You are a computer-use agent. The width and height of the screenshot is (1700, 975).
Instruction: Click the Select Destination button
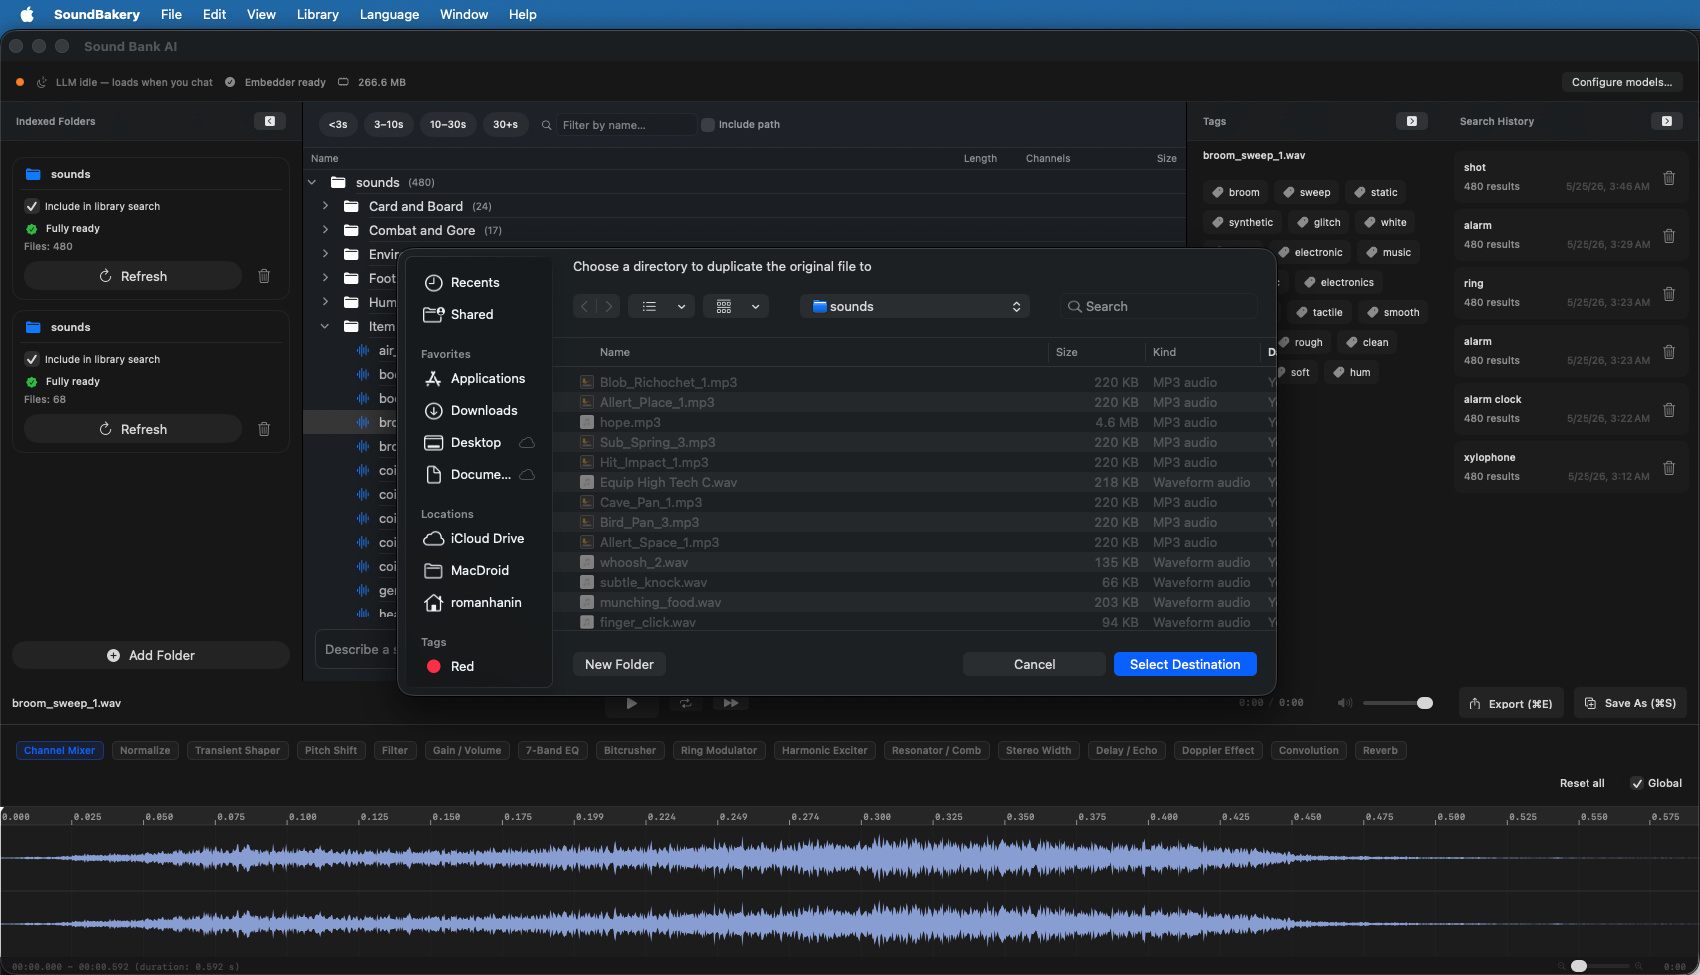point(1185,664)
